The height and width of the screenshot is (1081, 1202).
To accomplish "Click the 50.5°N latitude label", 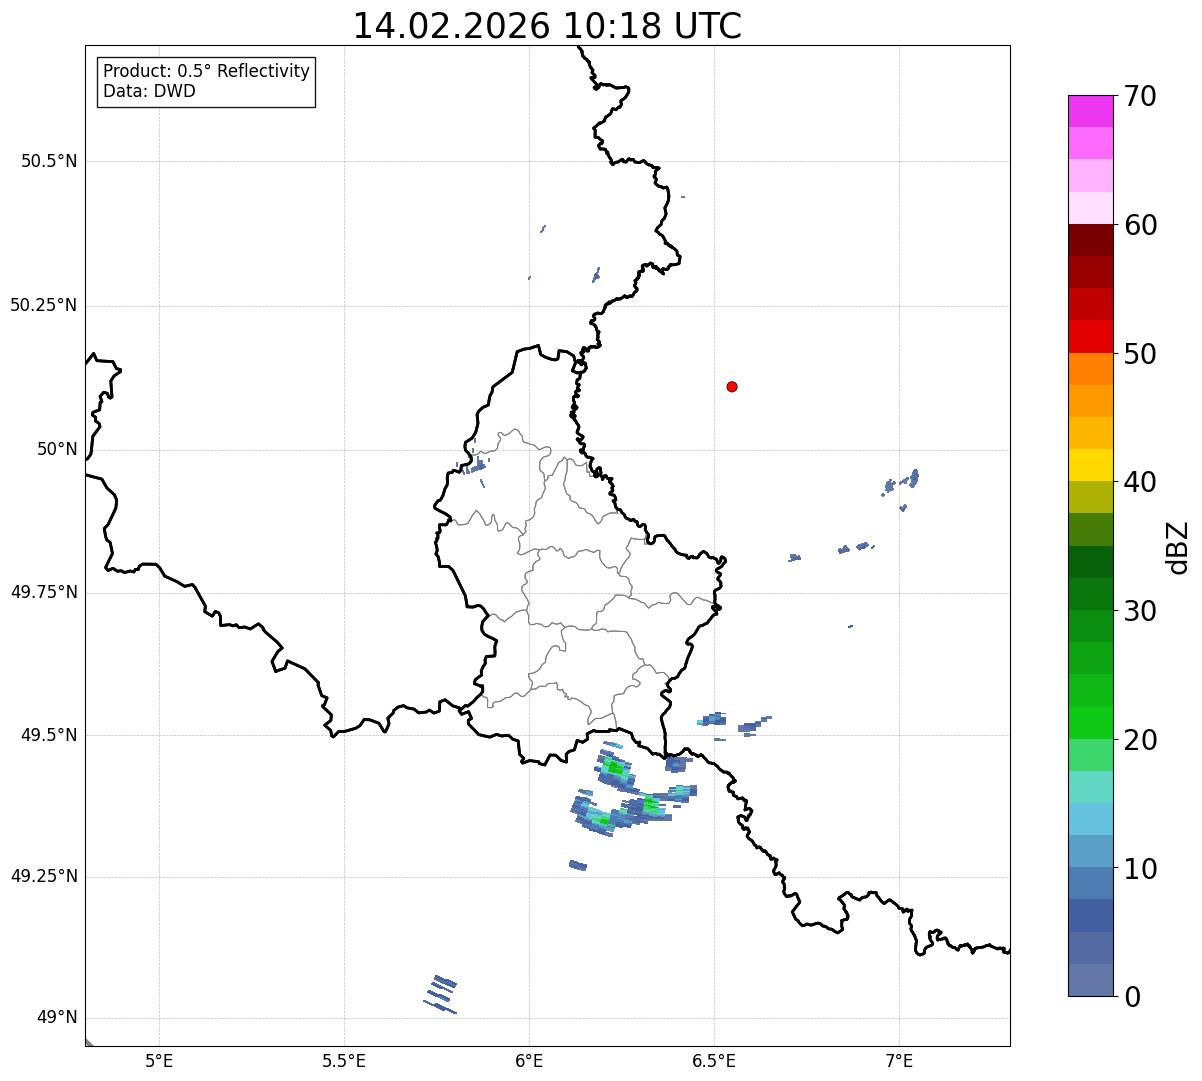I will [49, 161].
